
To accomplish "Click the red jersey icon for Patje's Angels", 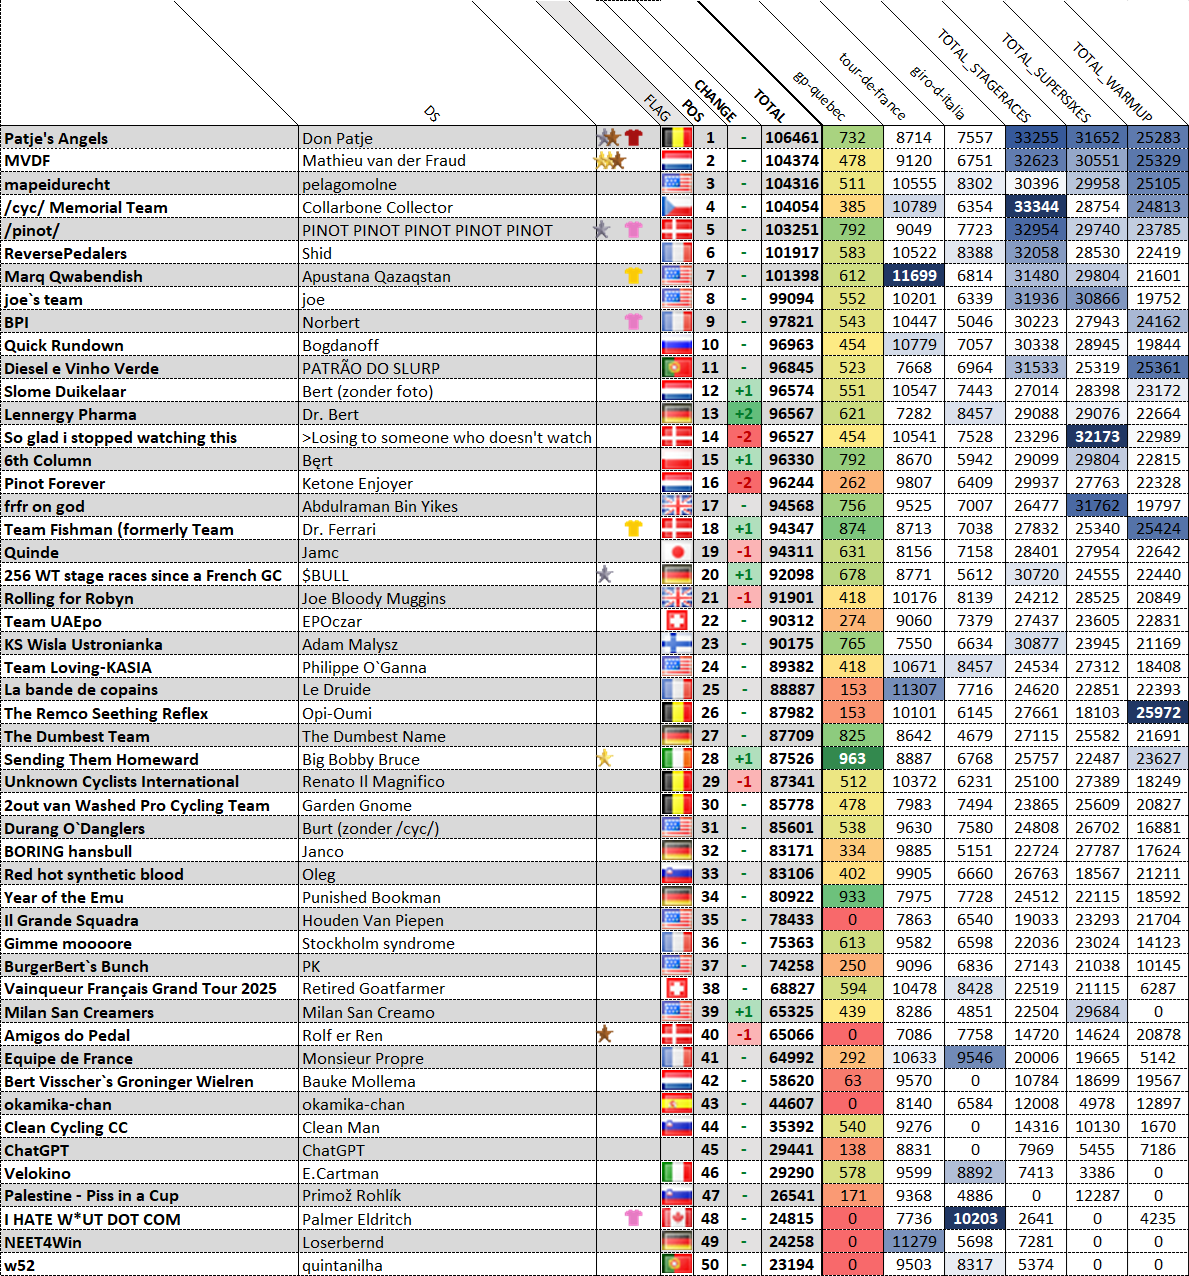I will point(634,138).
